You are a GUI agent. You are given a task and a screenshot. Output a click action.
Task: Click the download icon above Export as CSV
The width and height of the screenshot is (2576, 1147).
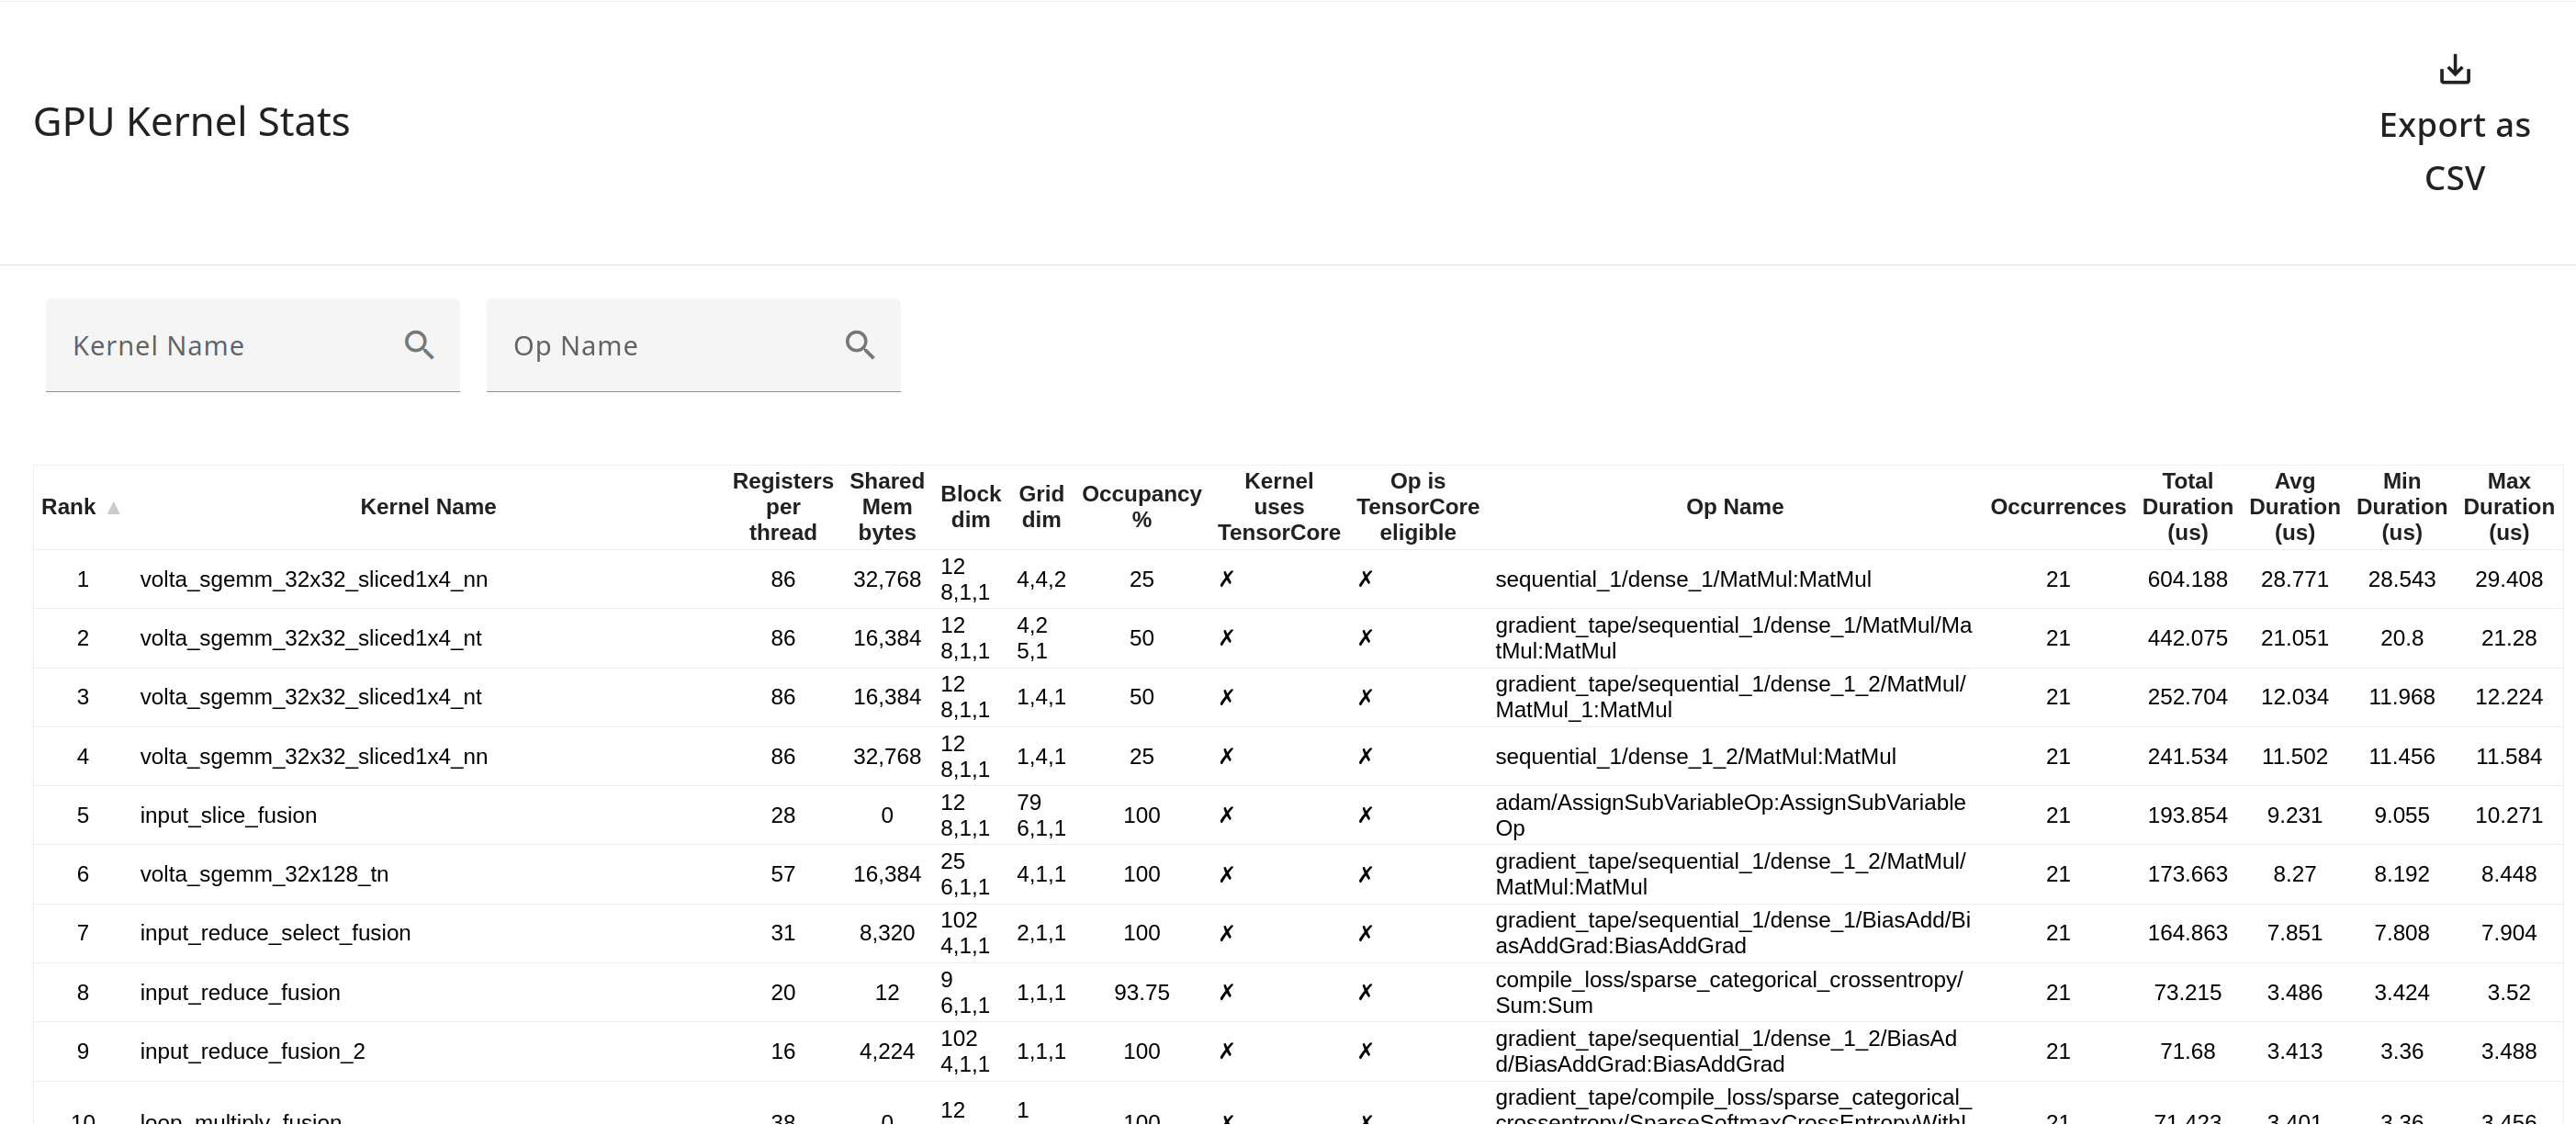point(2455,69)
